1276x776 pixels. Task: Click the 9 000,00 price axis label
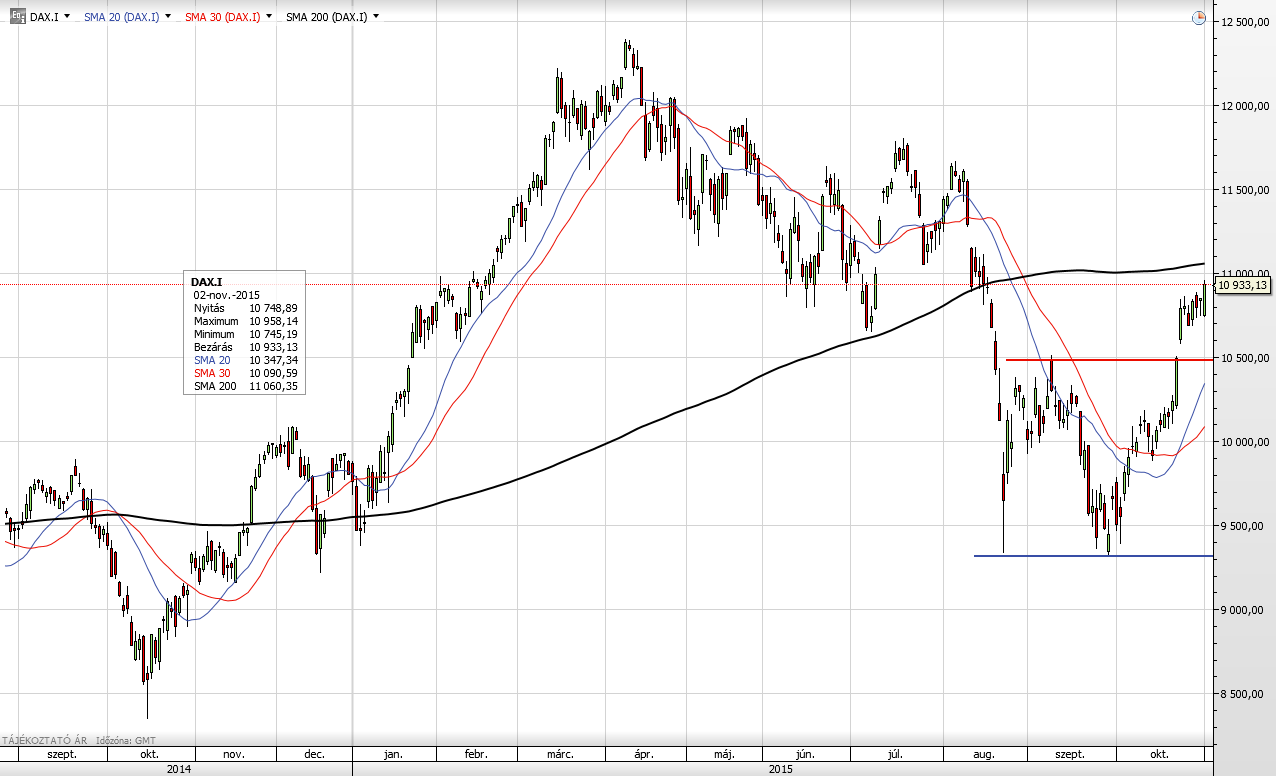[x=1244, y=610]
